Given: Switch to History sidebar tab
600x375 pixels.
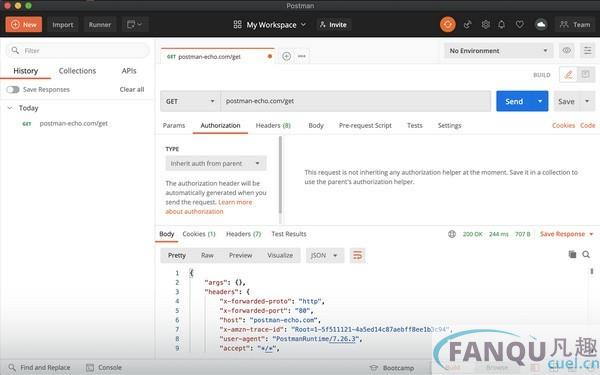Looking at the screenshot, I should point(25,71).
